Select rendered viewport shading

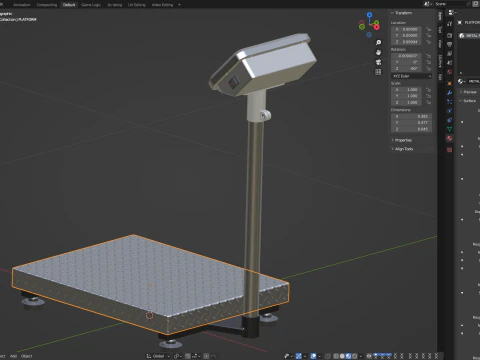point(355,356)
